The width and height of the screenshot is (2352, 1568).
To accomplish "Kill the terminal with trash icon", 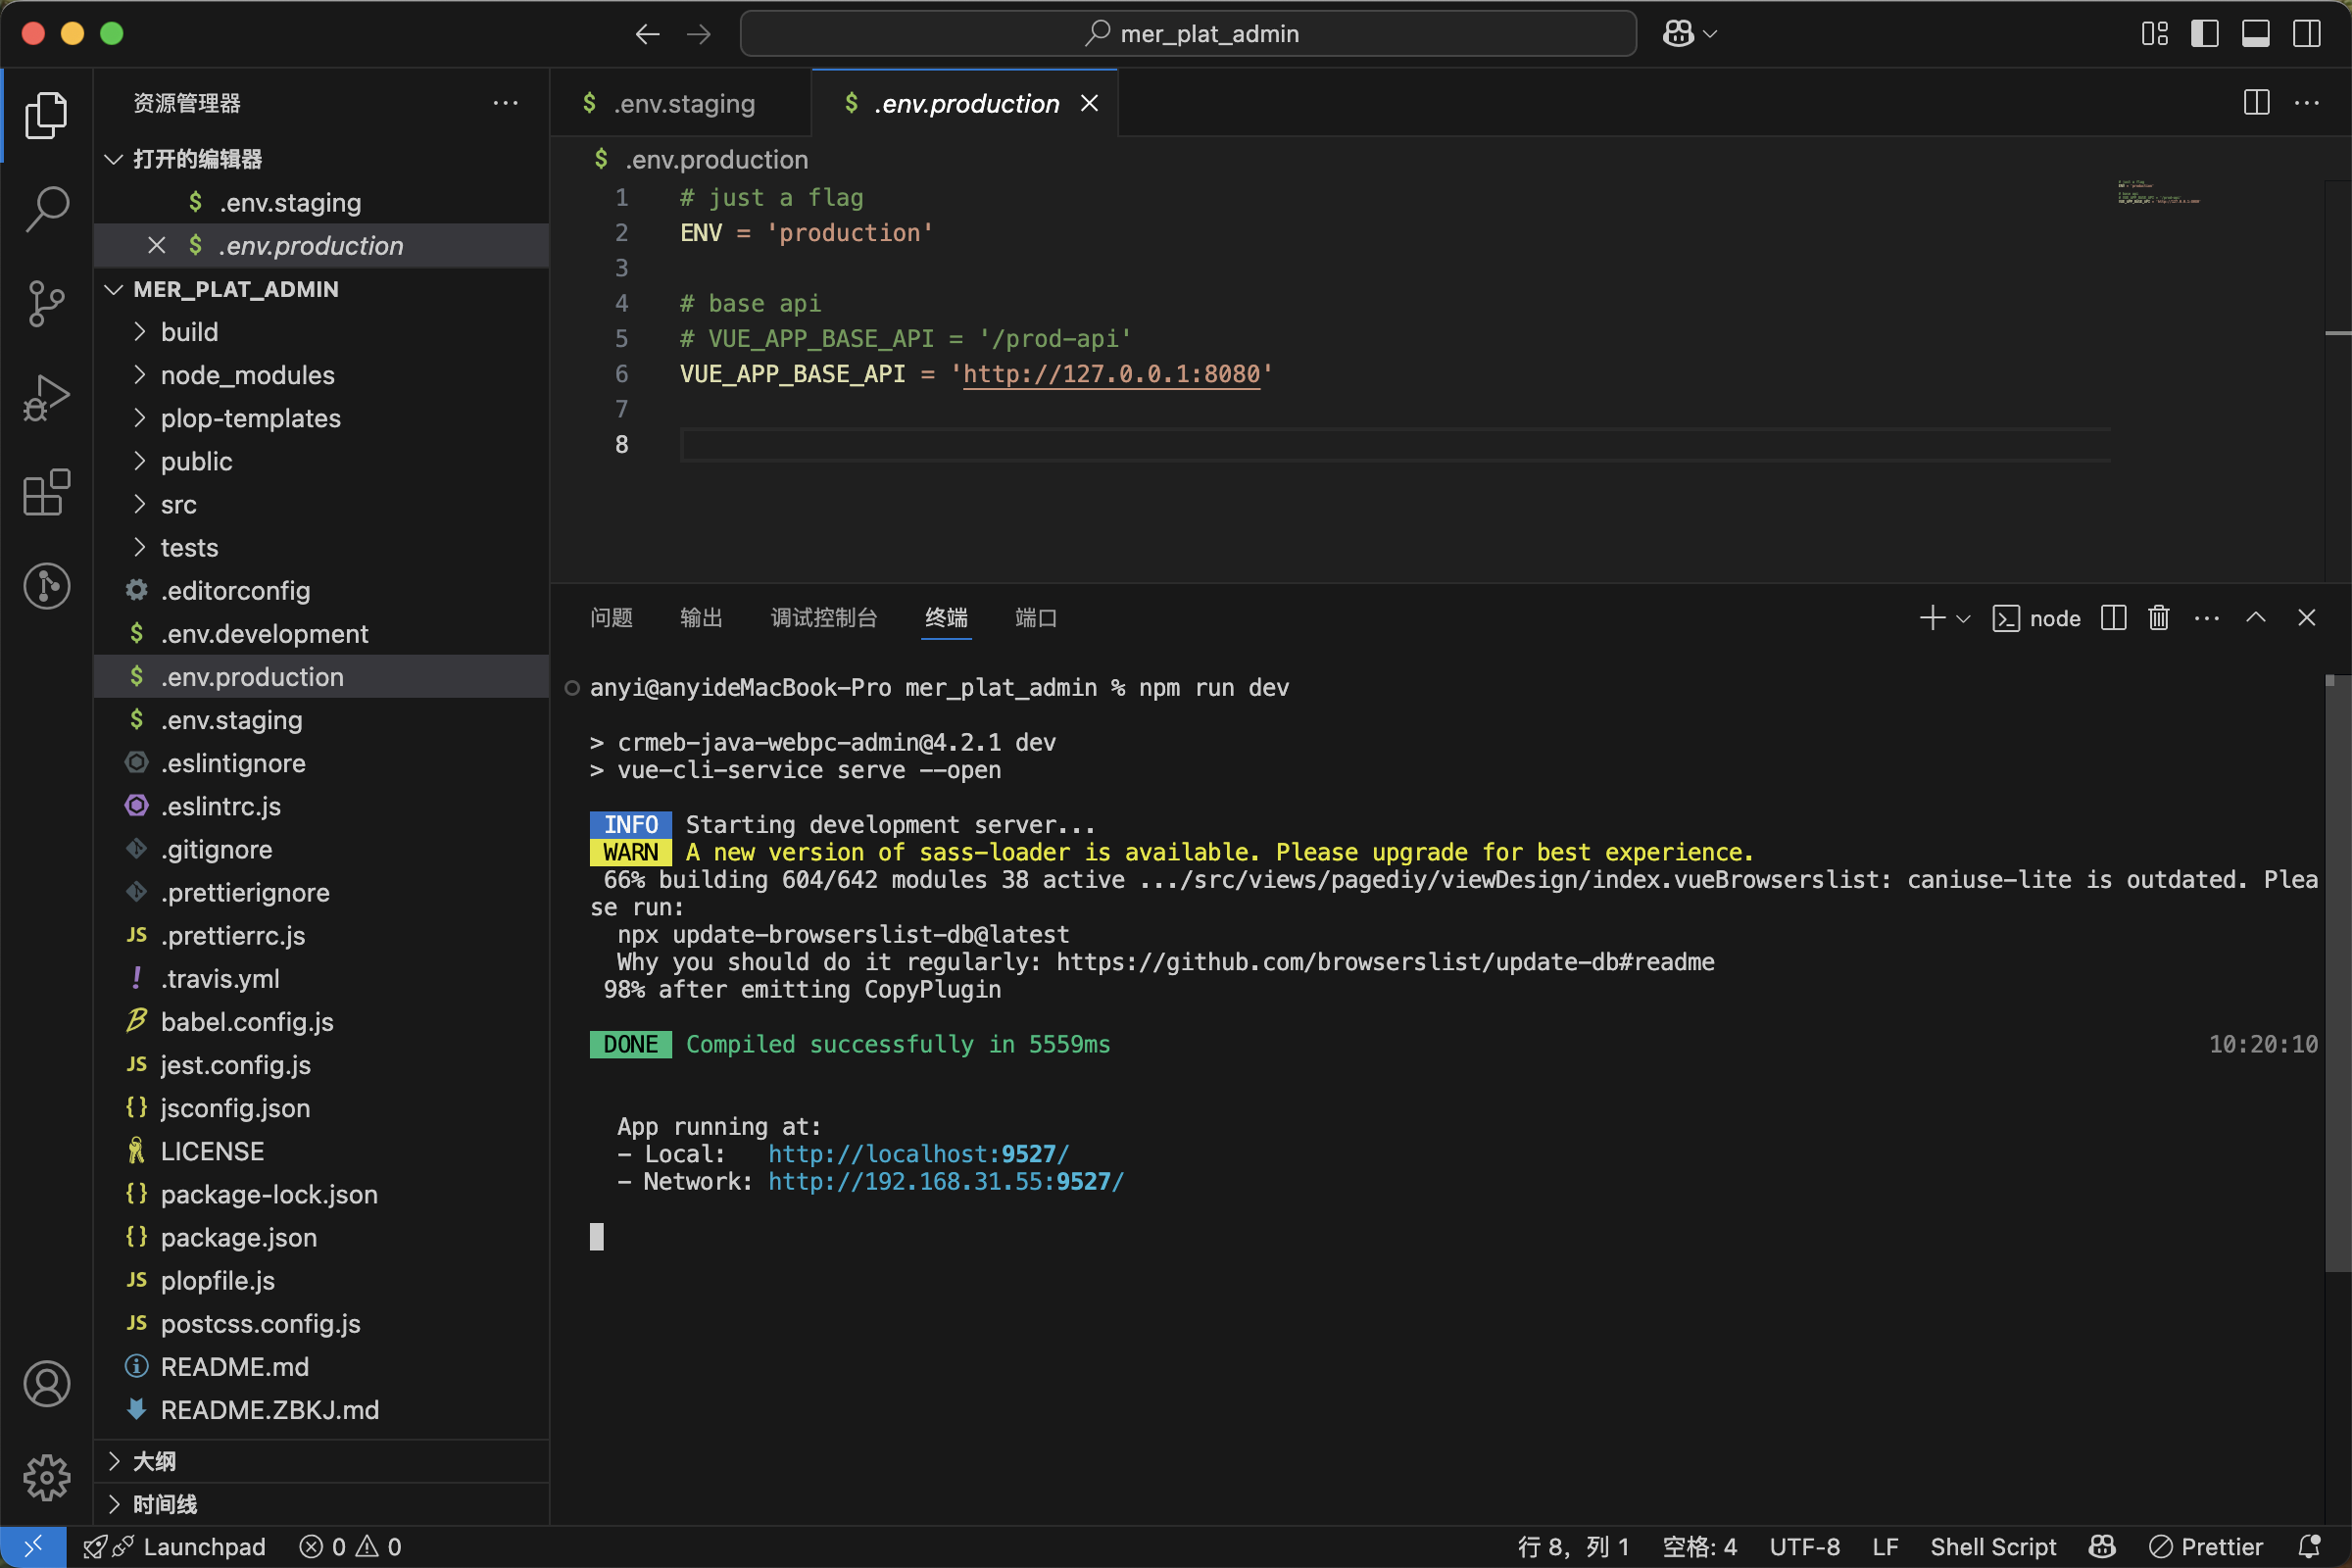I will pyautogui.click(x=2158, y=618).
